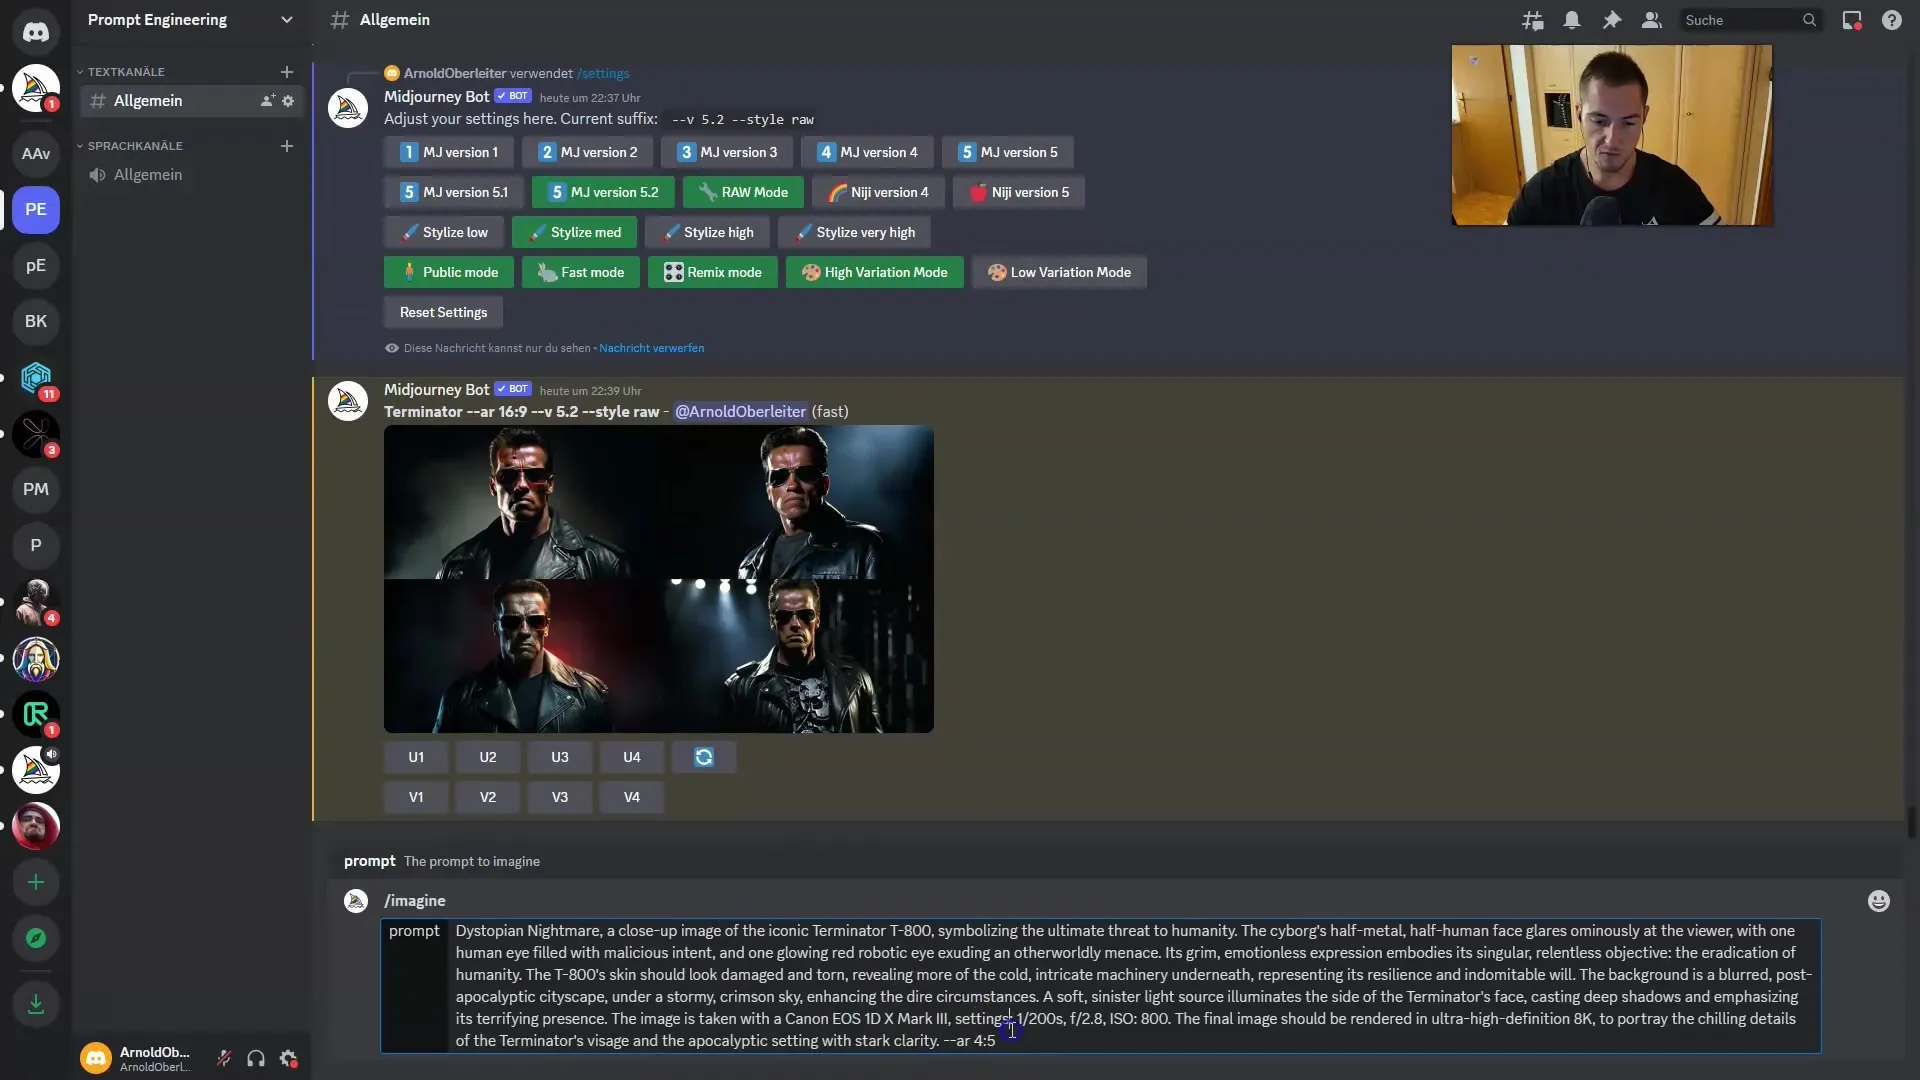Open PM server icon
The width and height of the screenshot is (1920, 1080).
pos(36,490)
